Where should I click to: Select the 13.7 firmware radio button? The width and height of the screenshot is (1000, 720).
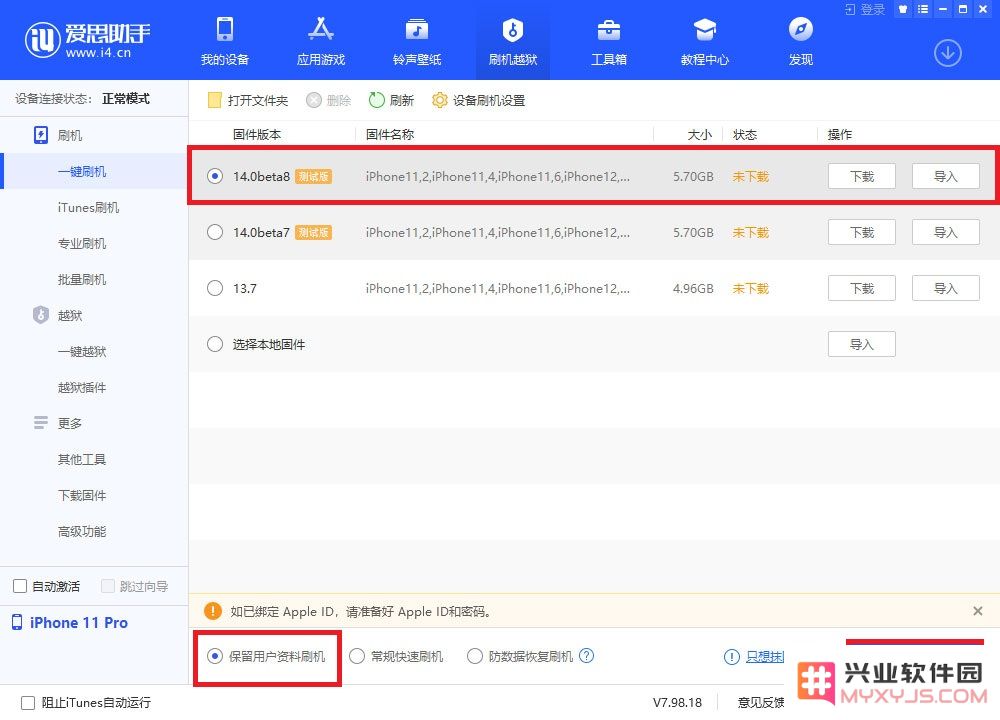point(215,288)
